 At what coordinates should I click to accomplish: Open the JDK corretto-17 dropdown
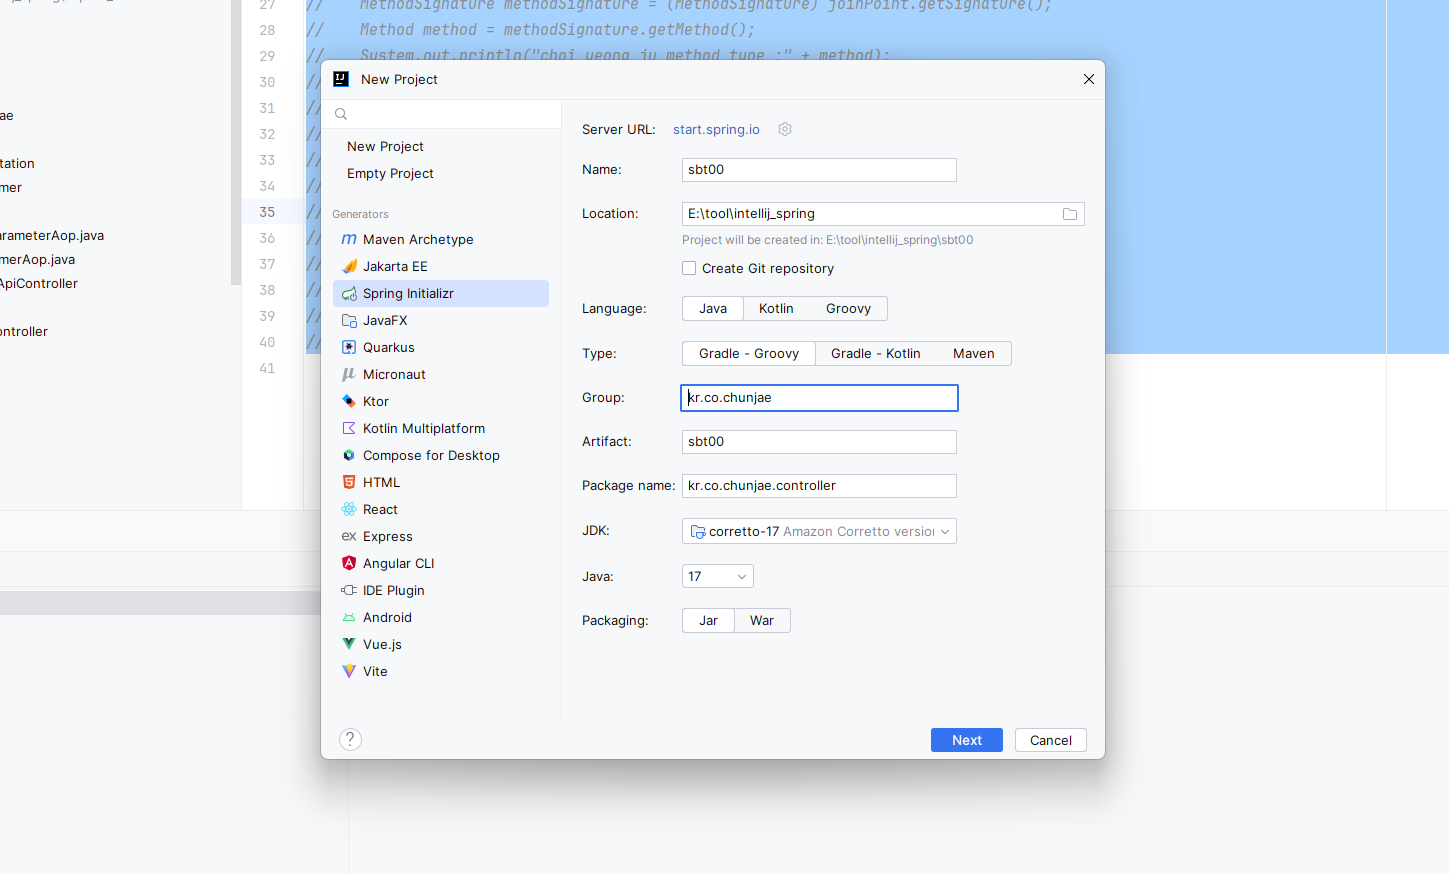click(x=819, y=531)
